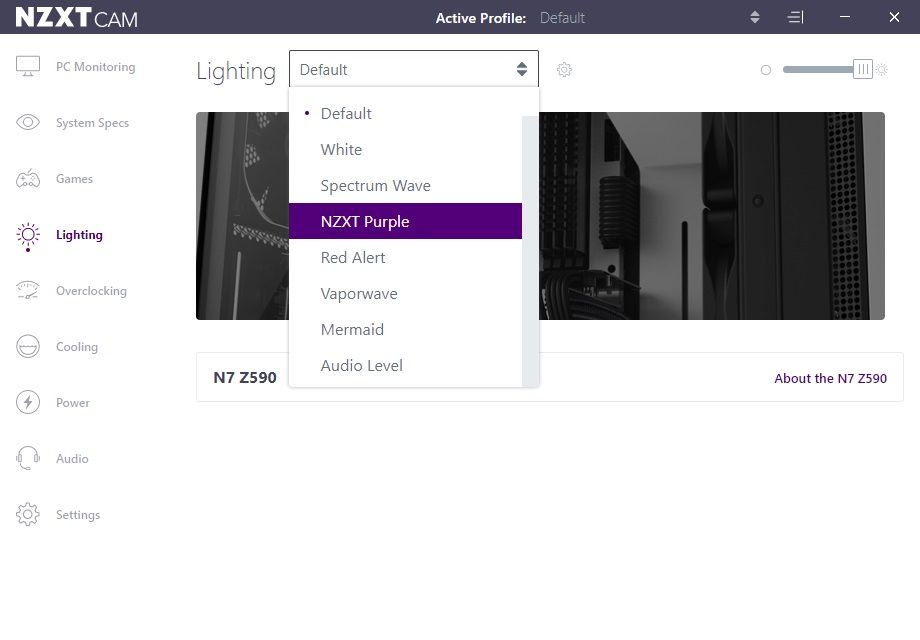Open the side panel list icon in title bar
920x640 pixels.
click(795, 18)
